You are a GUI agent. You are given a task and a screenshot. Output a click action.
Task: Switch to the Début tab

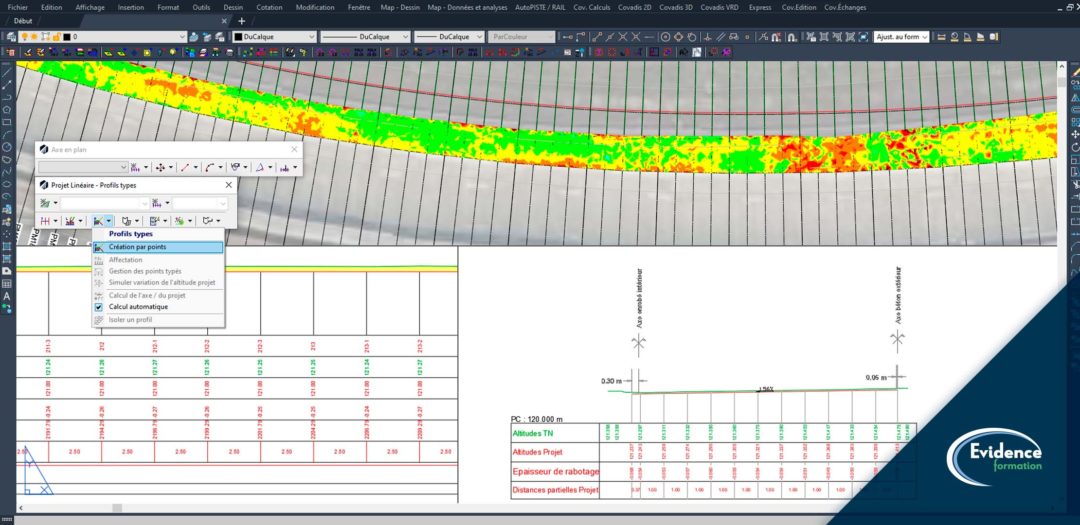[x=23, y=21]
